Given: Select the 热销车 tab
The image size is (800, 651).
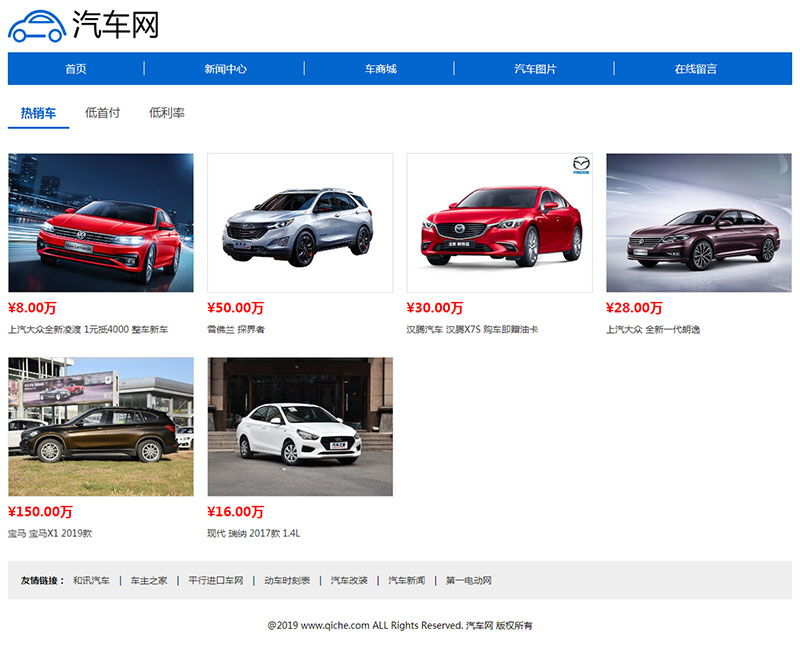Looking at the screenshot, I should point(38,113).
